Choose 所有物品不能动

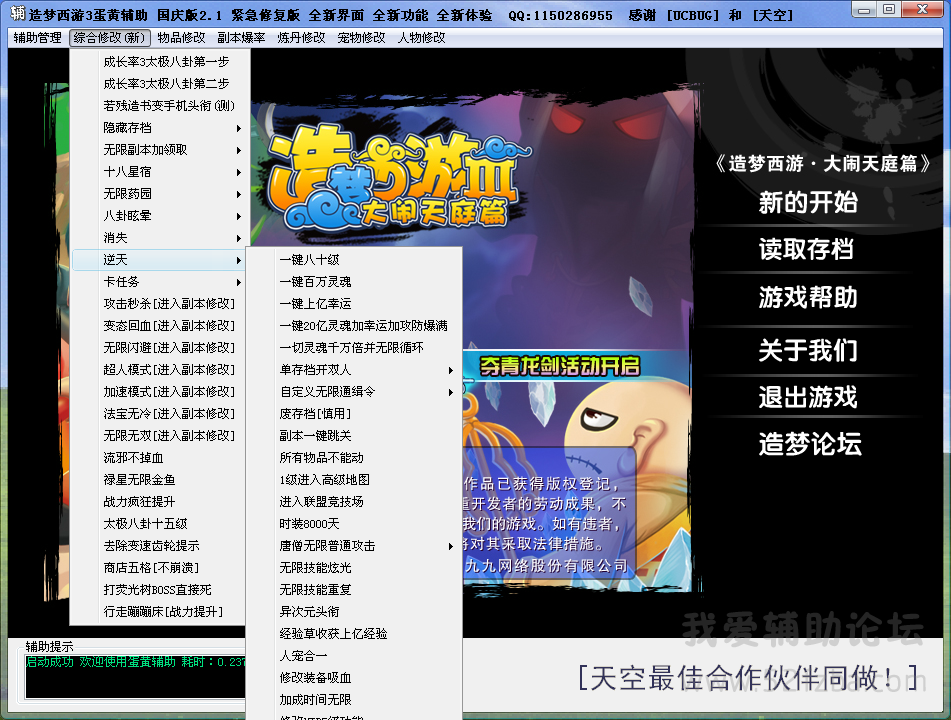354,458
